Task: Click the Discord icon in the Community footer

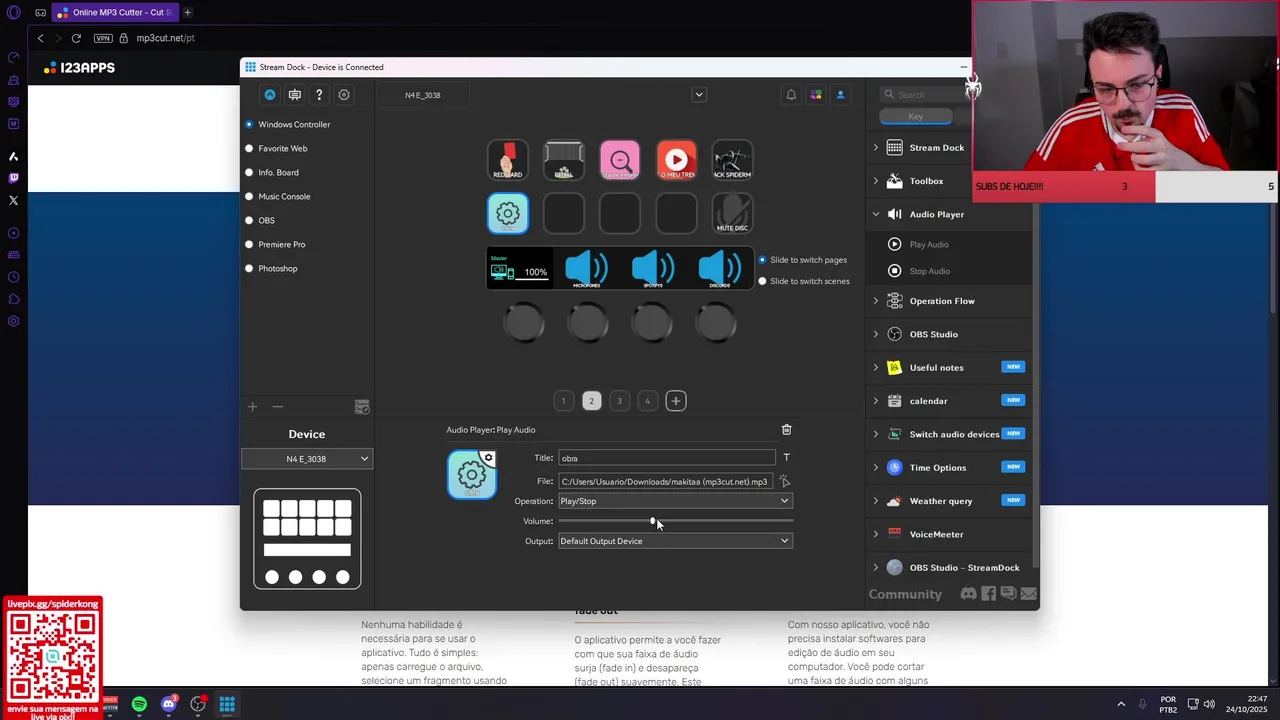Action: [x=968, y=594]
